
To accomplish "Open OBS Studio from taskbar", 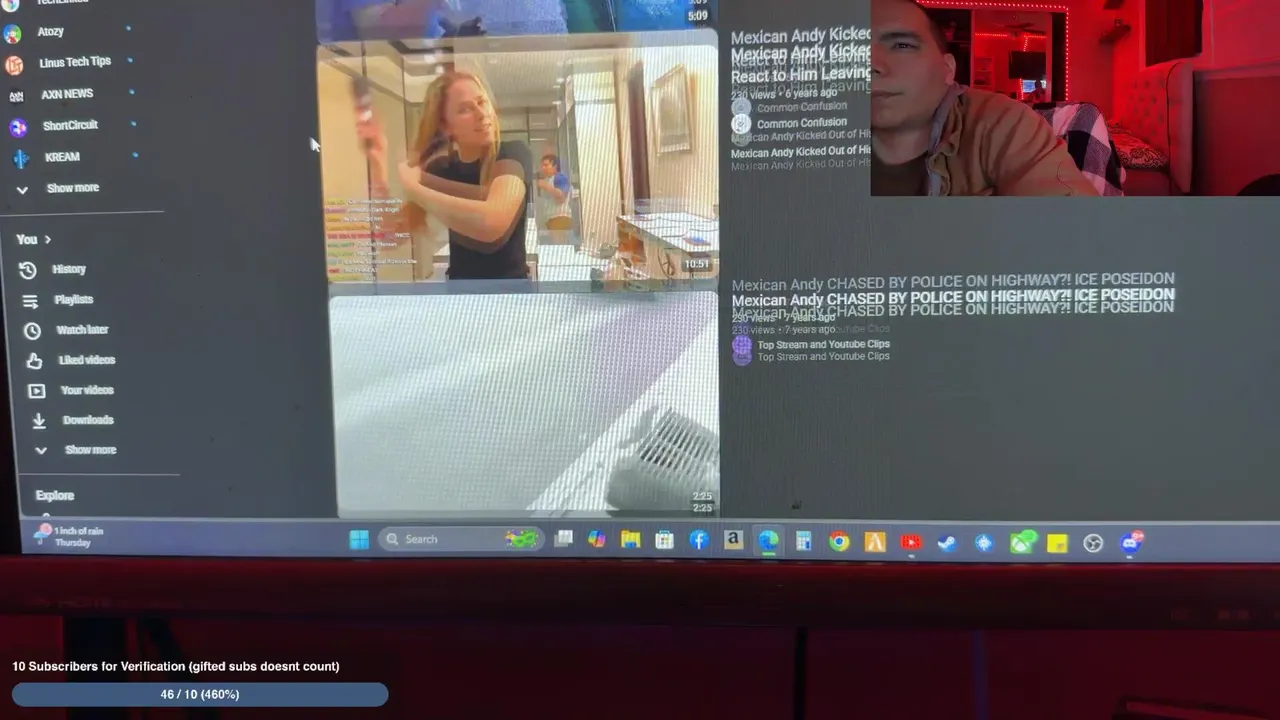I will (1093, 543).
